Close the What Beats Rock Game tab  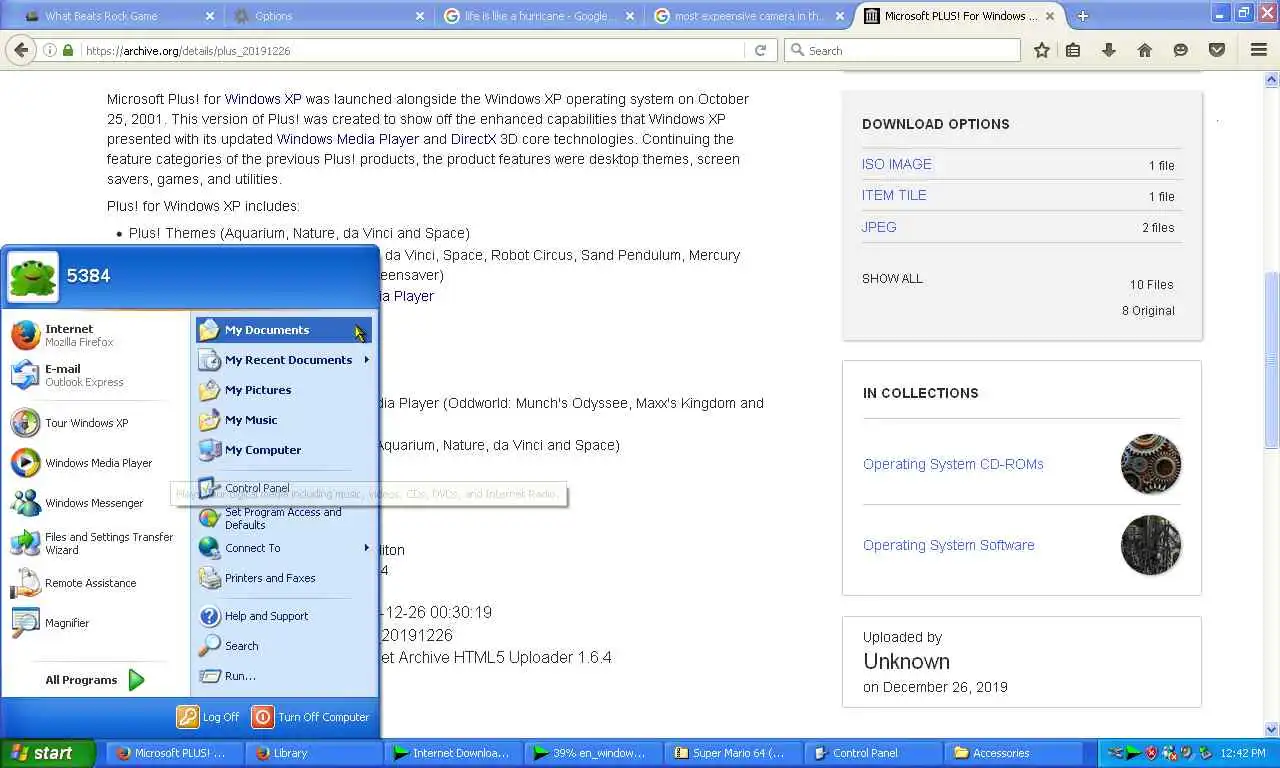click(x=210, y=16)
